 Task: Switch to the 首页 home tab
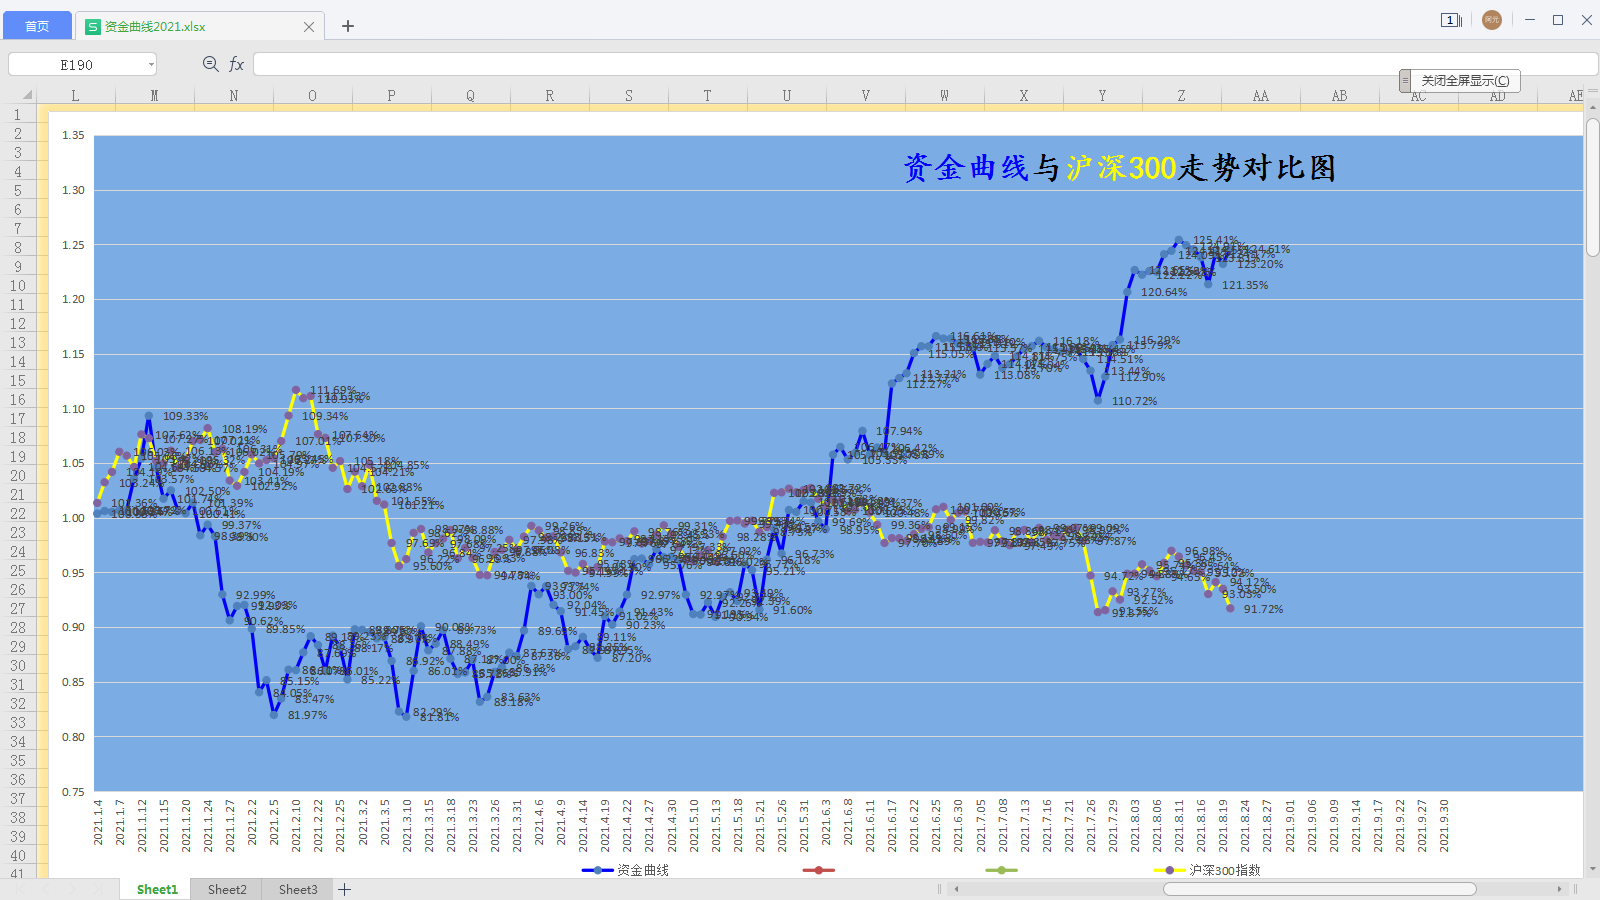click(x=37, y=26)
